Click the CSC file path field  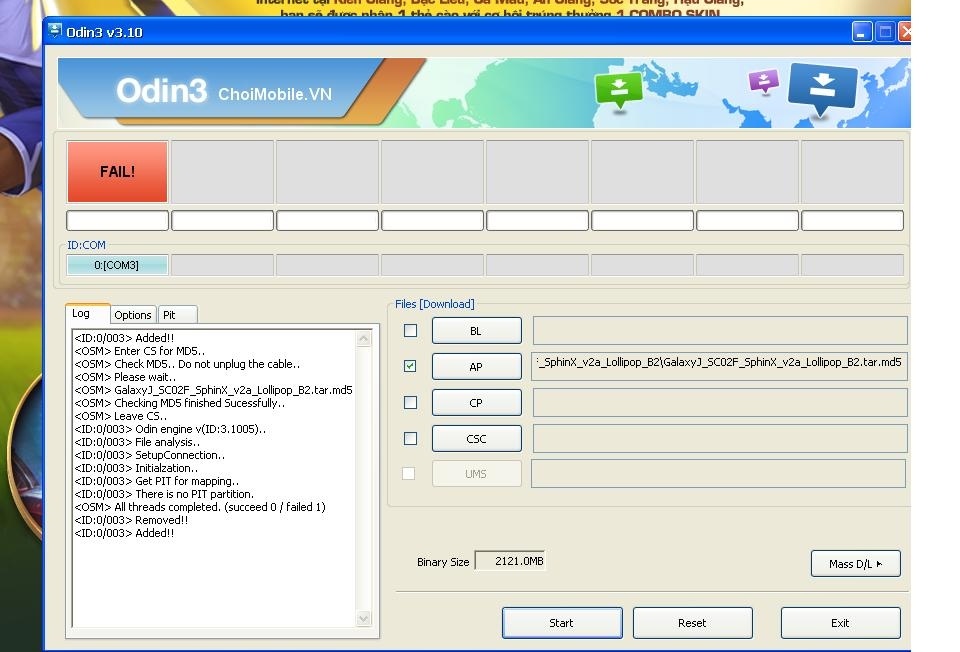pos(720,438)
